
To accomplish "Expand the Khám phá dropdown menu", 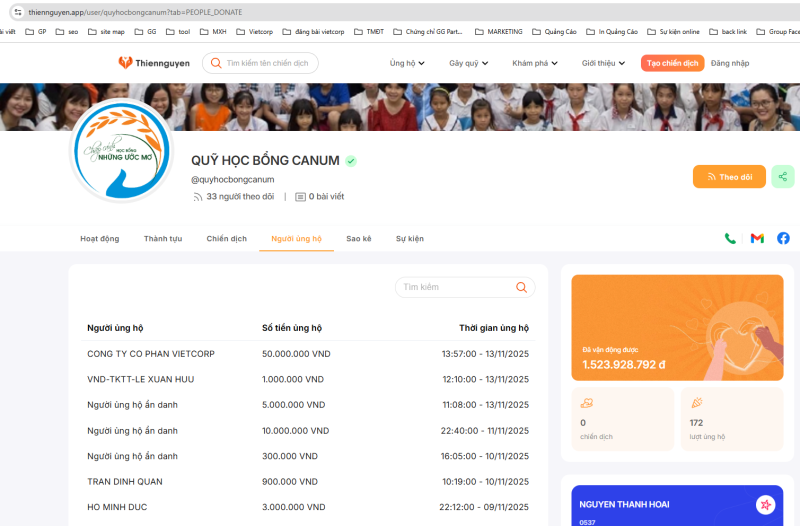I will click(x=535, y=63).
